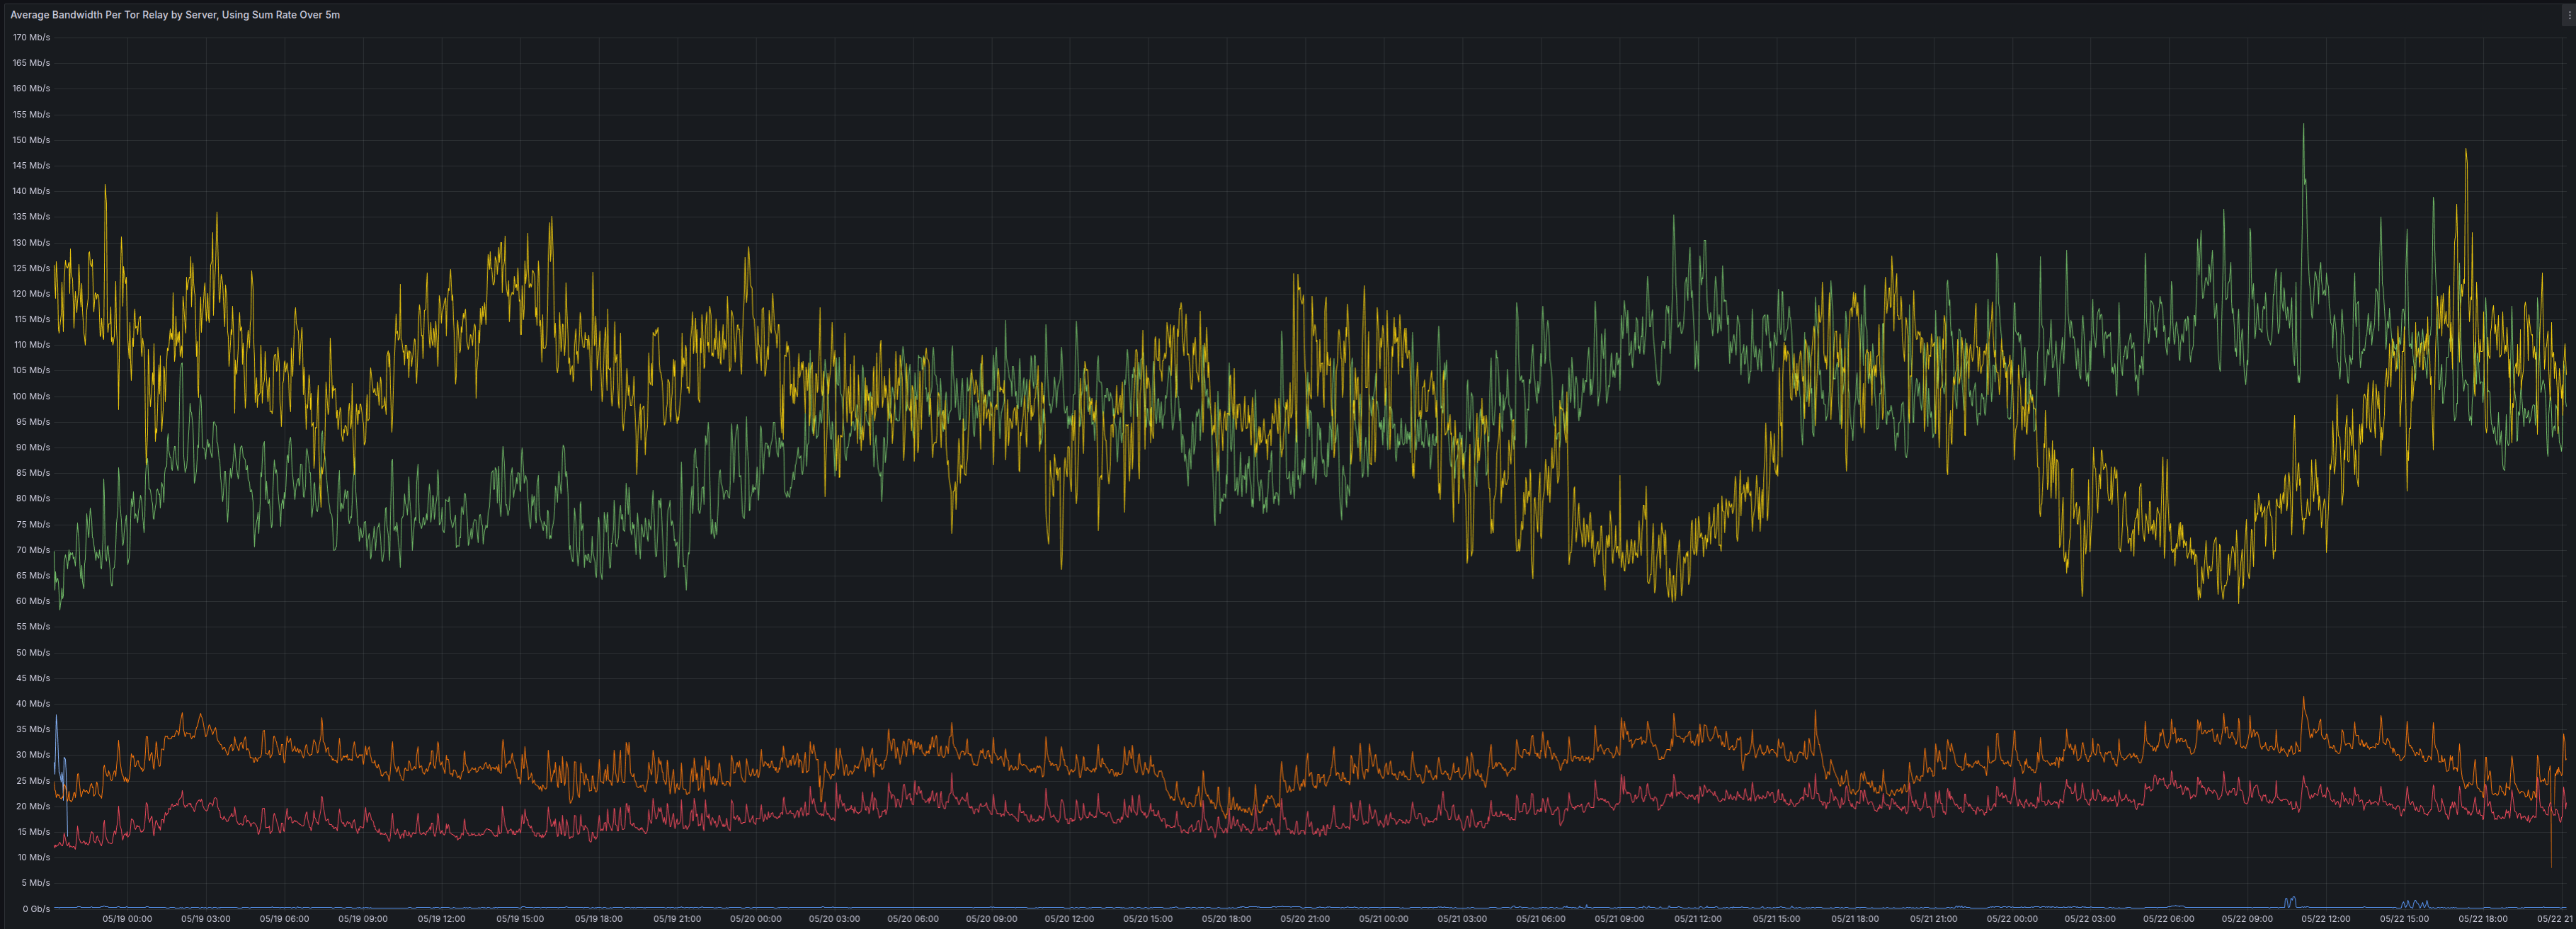Click the 05/21 00:00 time label
The width and height of the screenshot is (2576, 929).
1383,918
